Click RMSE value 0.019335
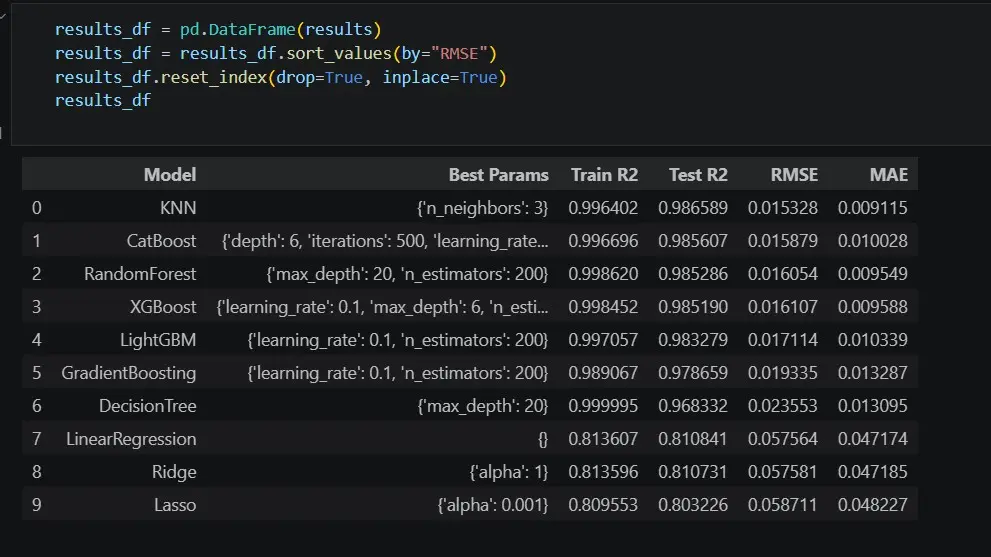 [x=782, y=372]
